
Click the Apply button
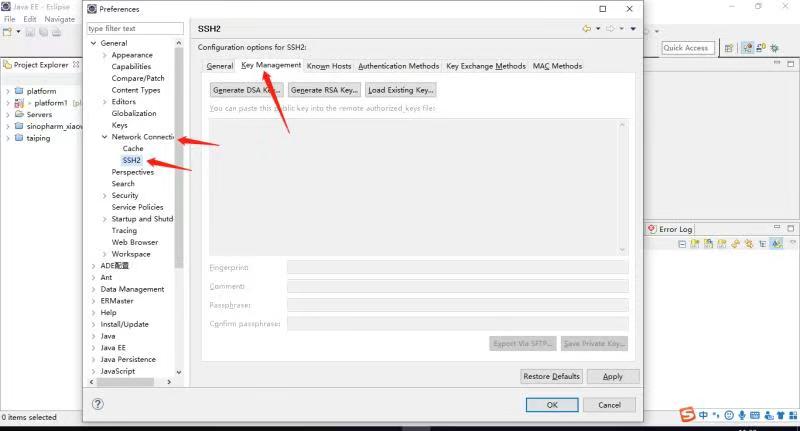click(613, 376)
